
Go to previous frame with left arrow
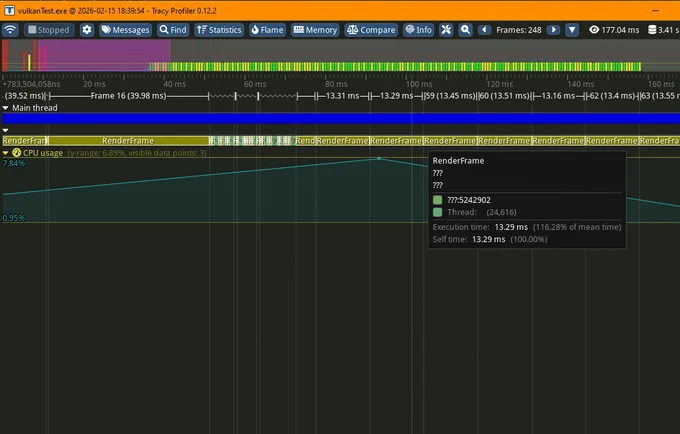pyautogui.click(x=484, y=29)
